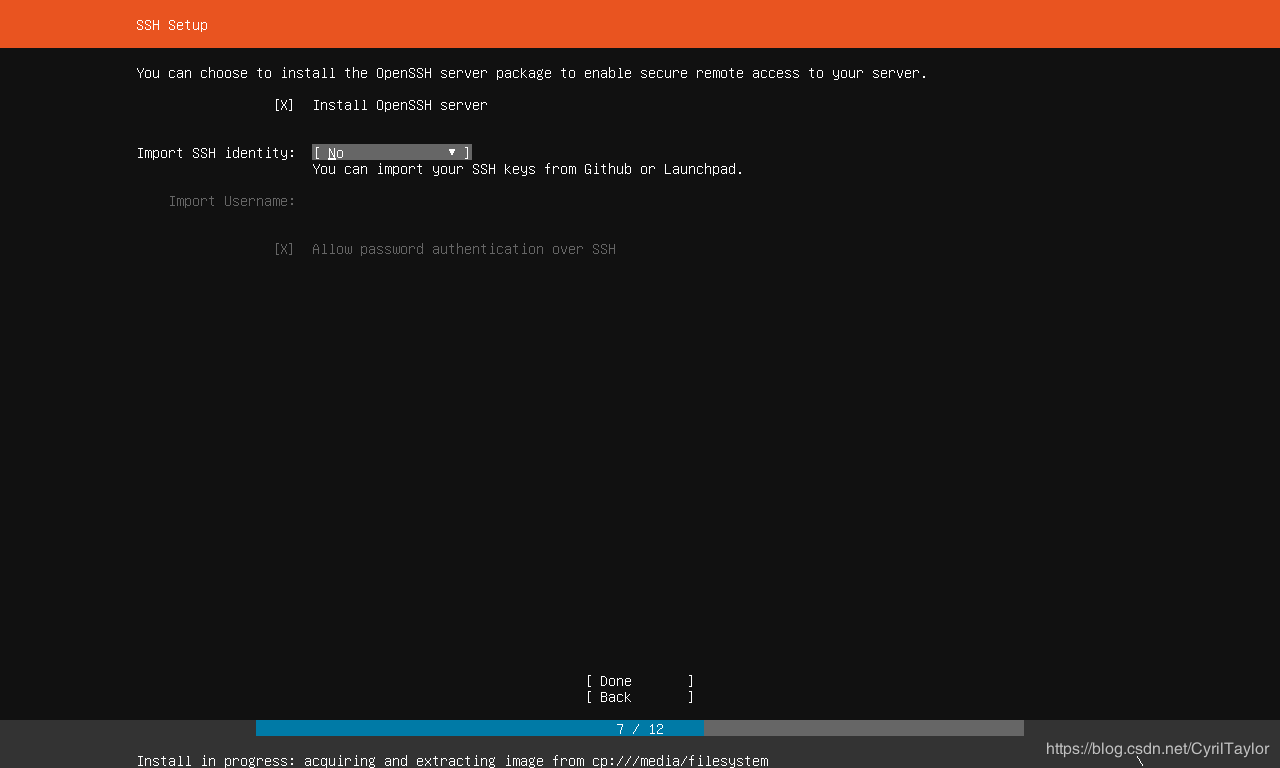The width and height of the screenshot is (1280, 768).
Task: Click the 'Allow password authentication over SSH' label
Action: pyautogui.click(x=464, y=249)
